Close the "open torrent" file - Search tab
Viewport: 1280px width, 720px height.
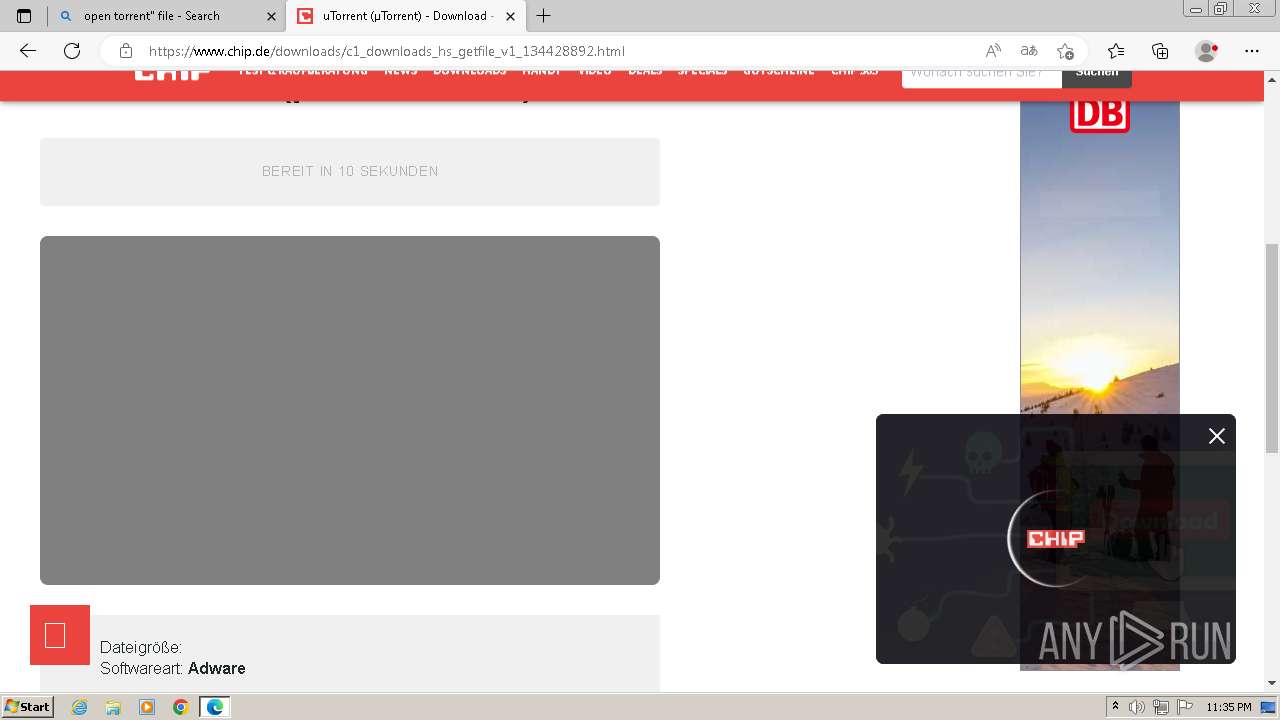pyautogui.click(x=271, y=16)
